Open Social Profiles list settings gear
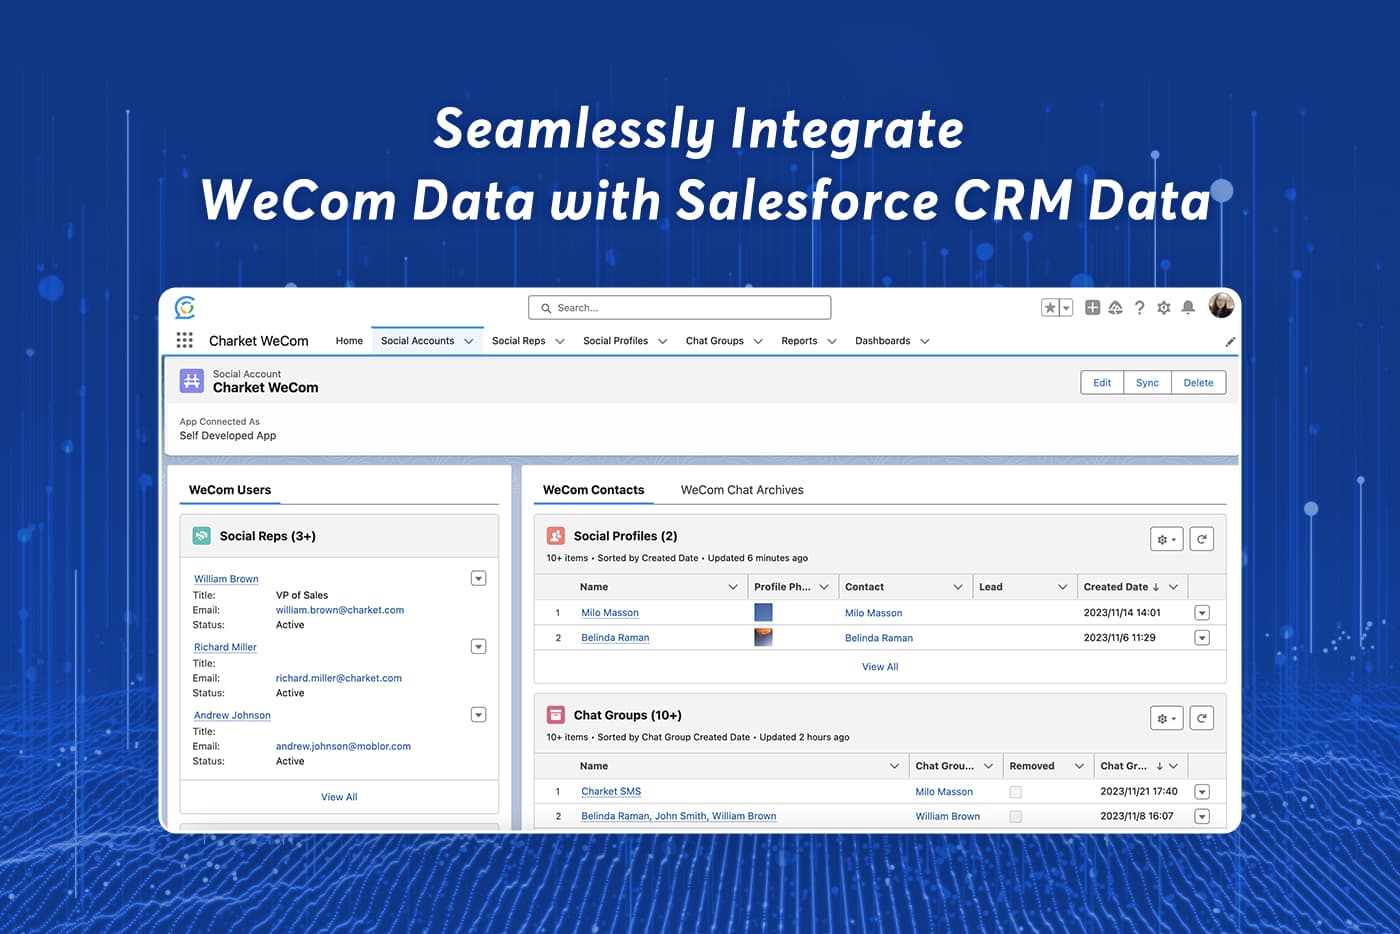 click(x=1167, y=539)
